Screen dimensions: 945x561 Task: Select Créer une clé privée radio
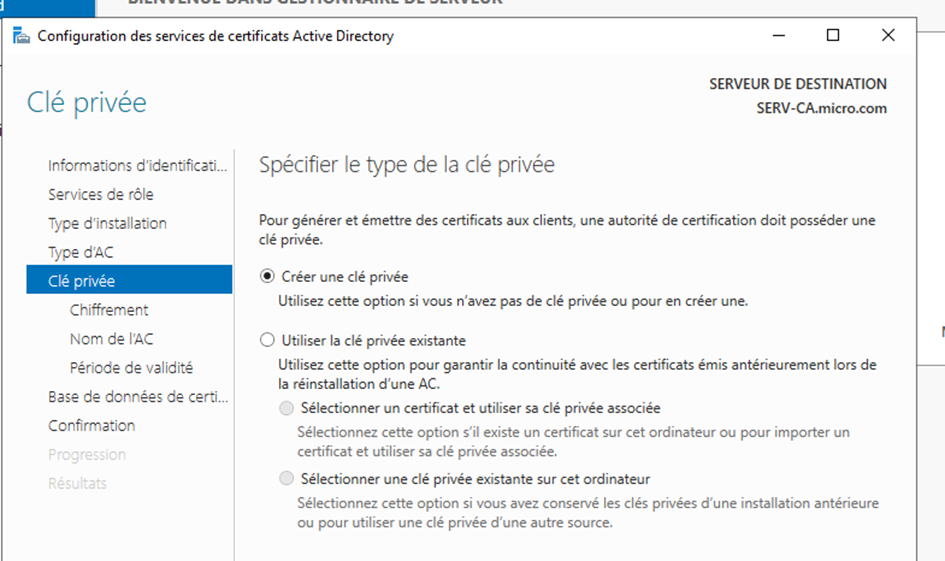267,277
